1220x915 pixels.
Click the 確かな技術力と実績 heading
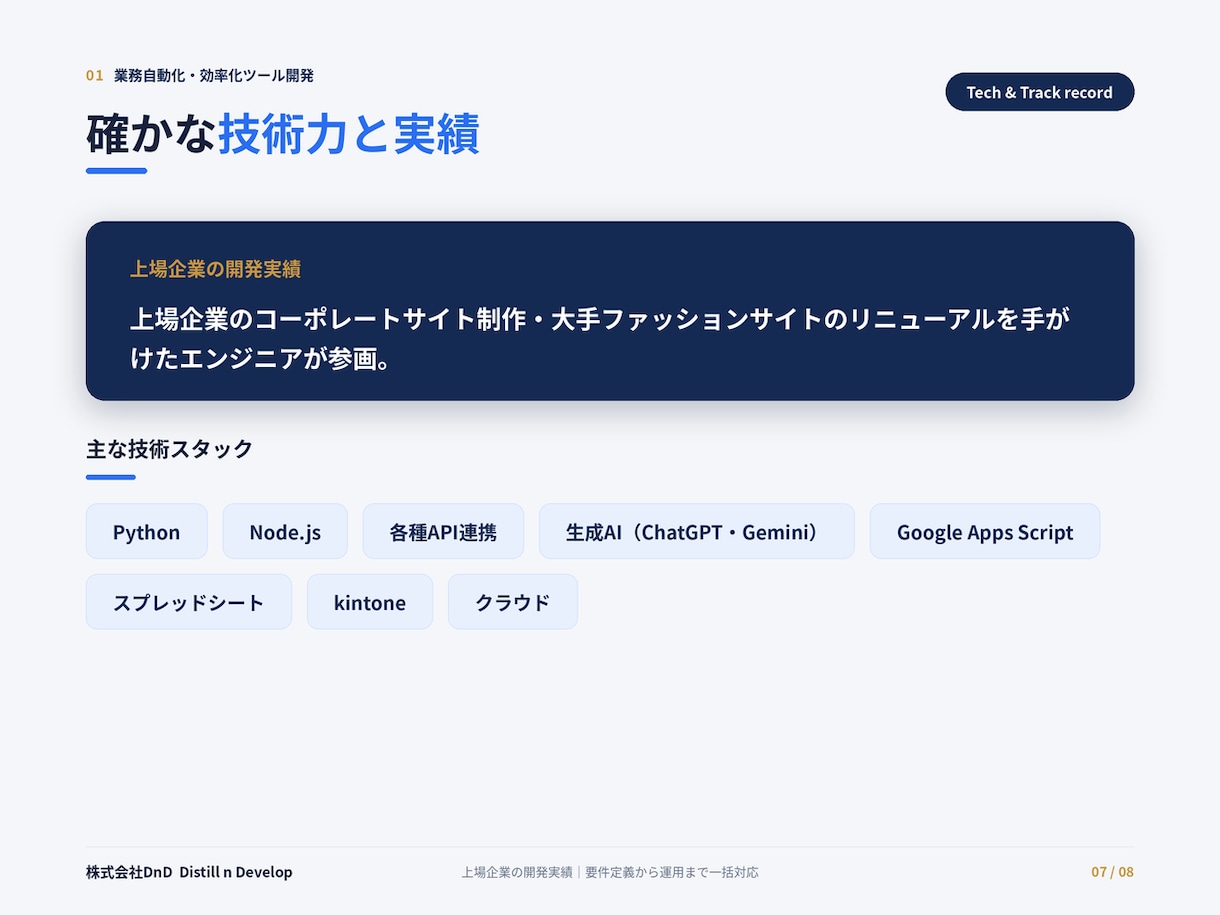(283, 134)
